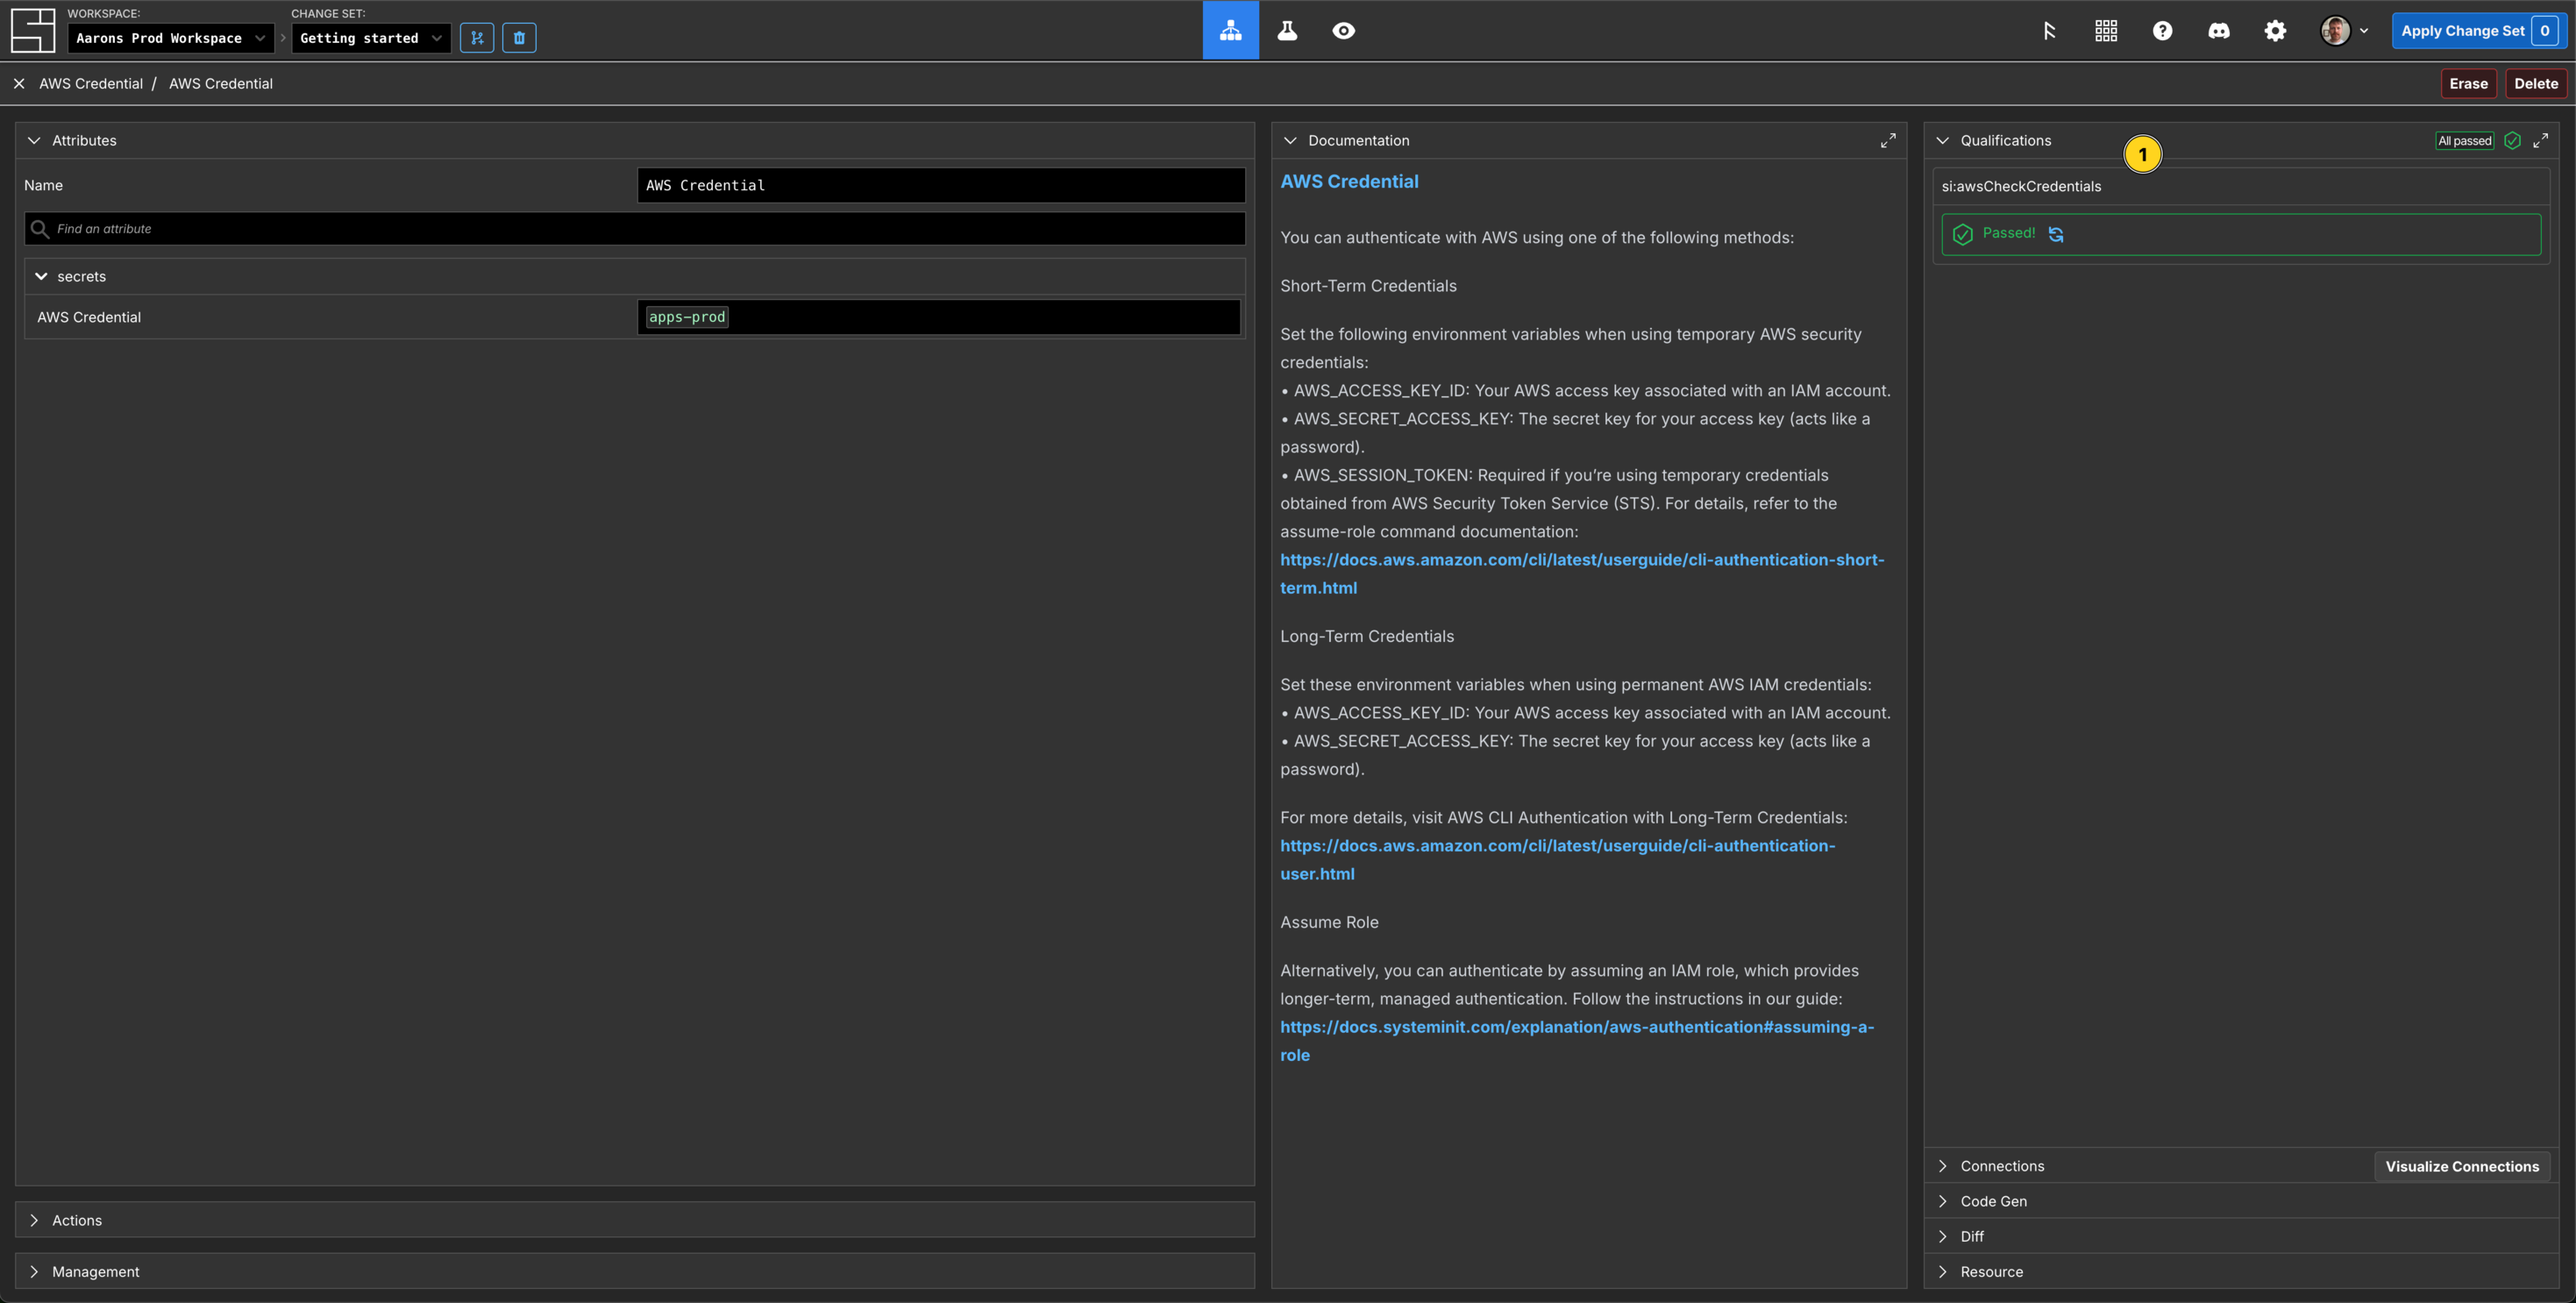Open the cli-authentication-user.html link

1557,859
